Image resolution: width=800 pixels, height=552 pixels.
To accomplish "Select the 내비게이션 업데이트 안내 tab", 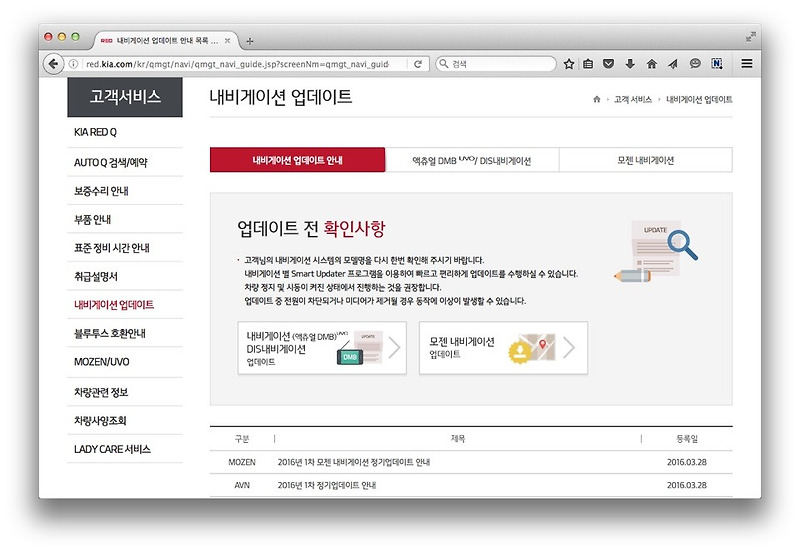I will point(297,160).
